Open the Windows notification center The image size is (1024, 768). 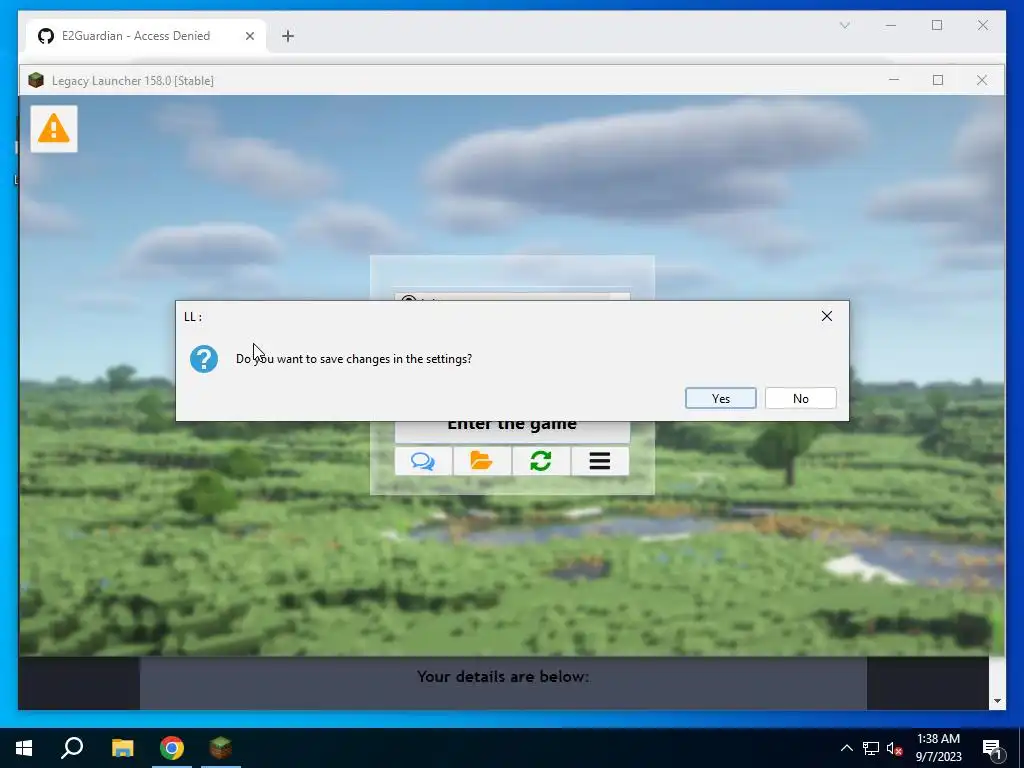point(993,749)
